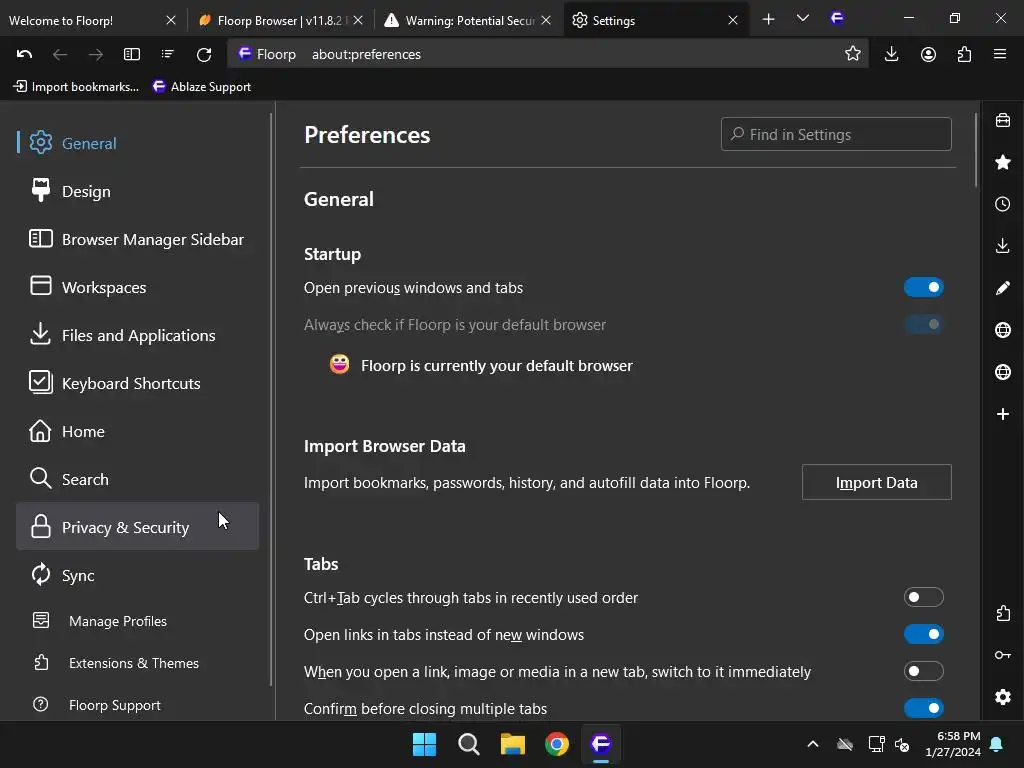Bookmark this page with the star icon

853,54
